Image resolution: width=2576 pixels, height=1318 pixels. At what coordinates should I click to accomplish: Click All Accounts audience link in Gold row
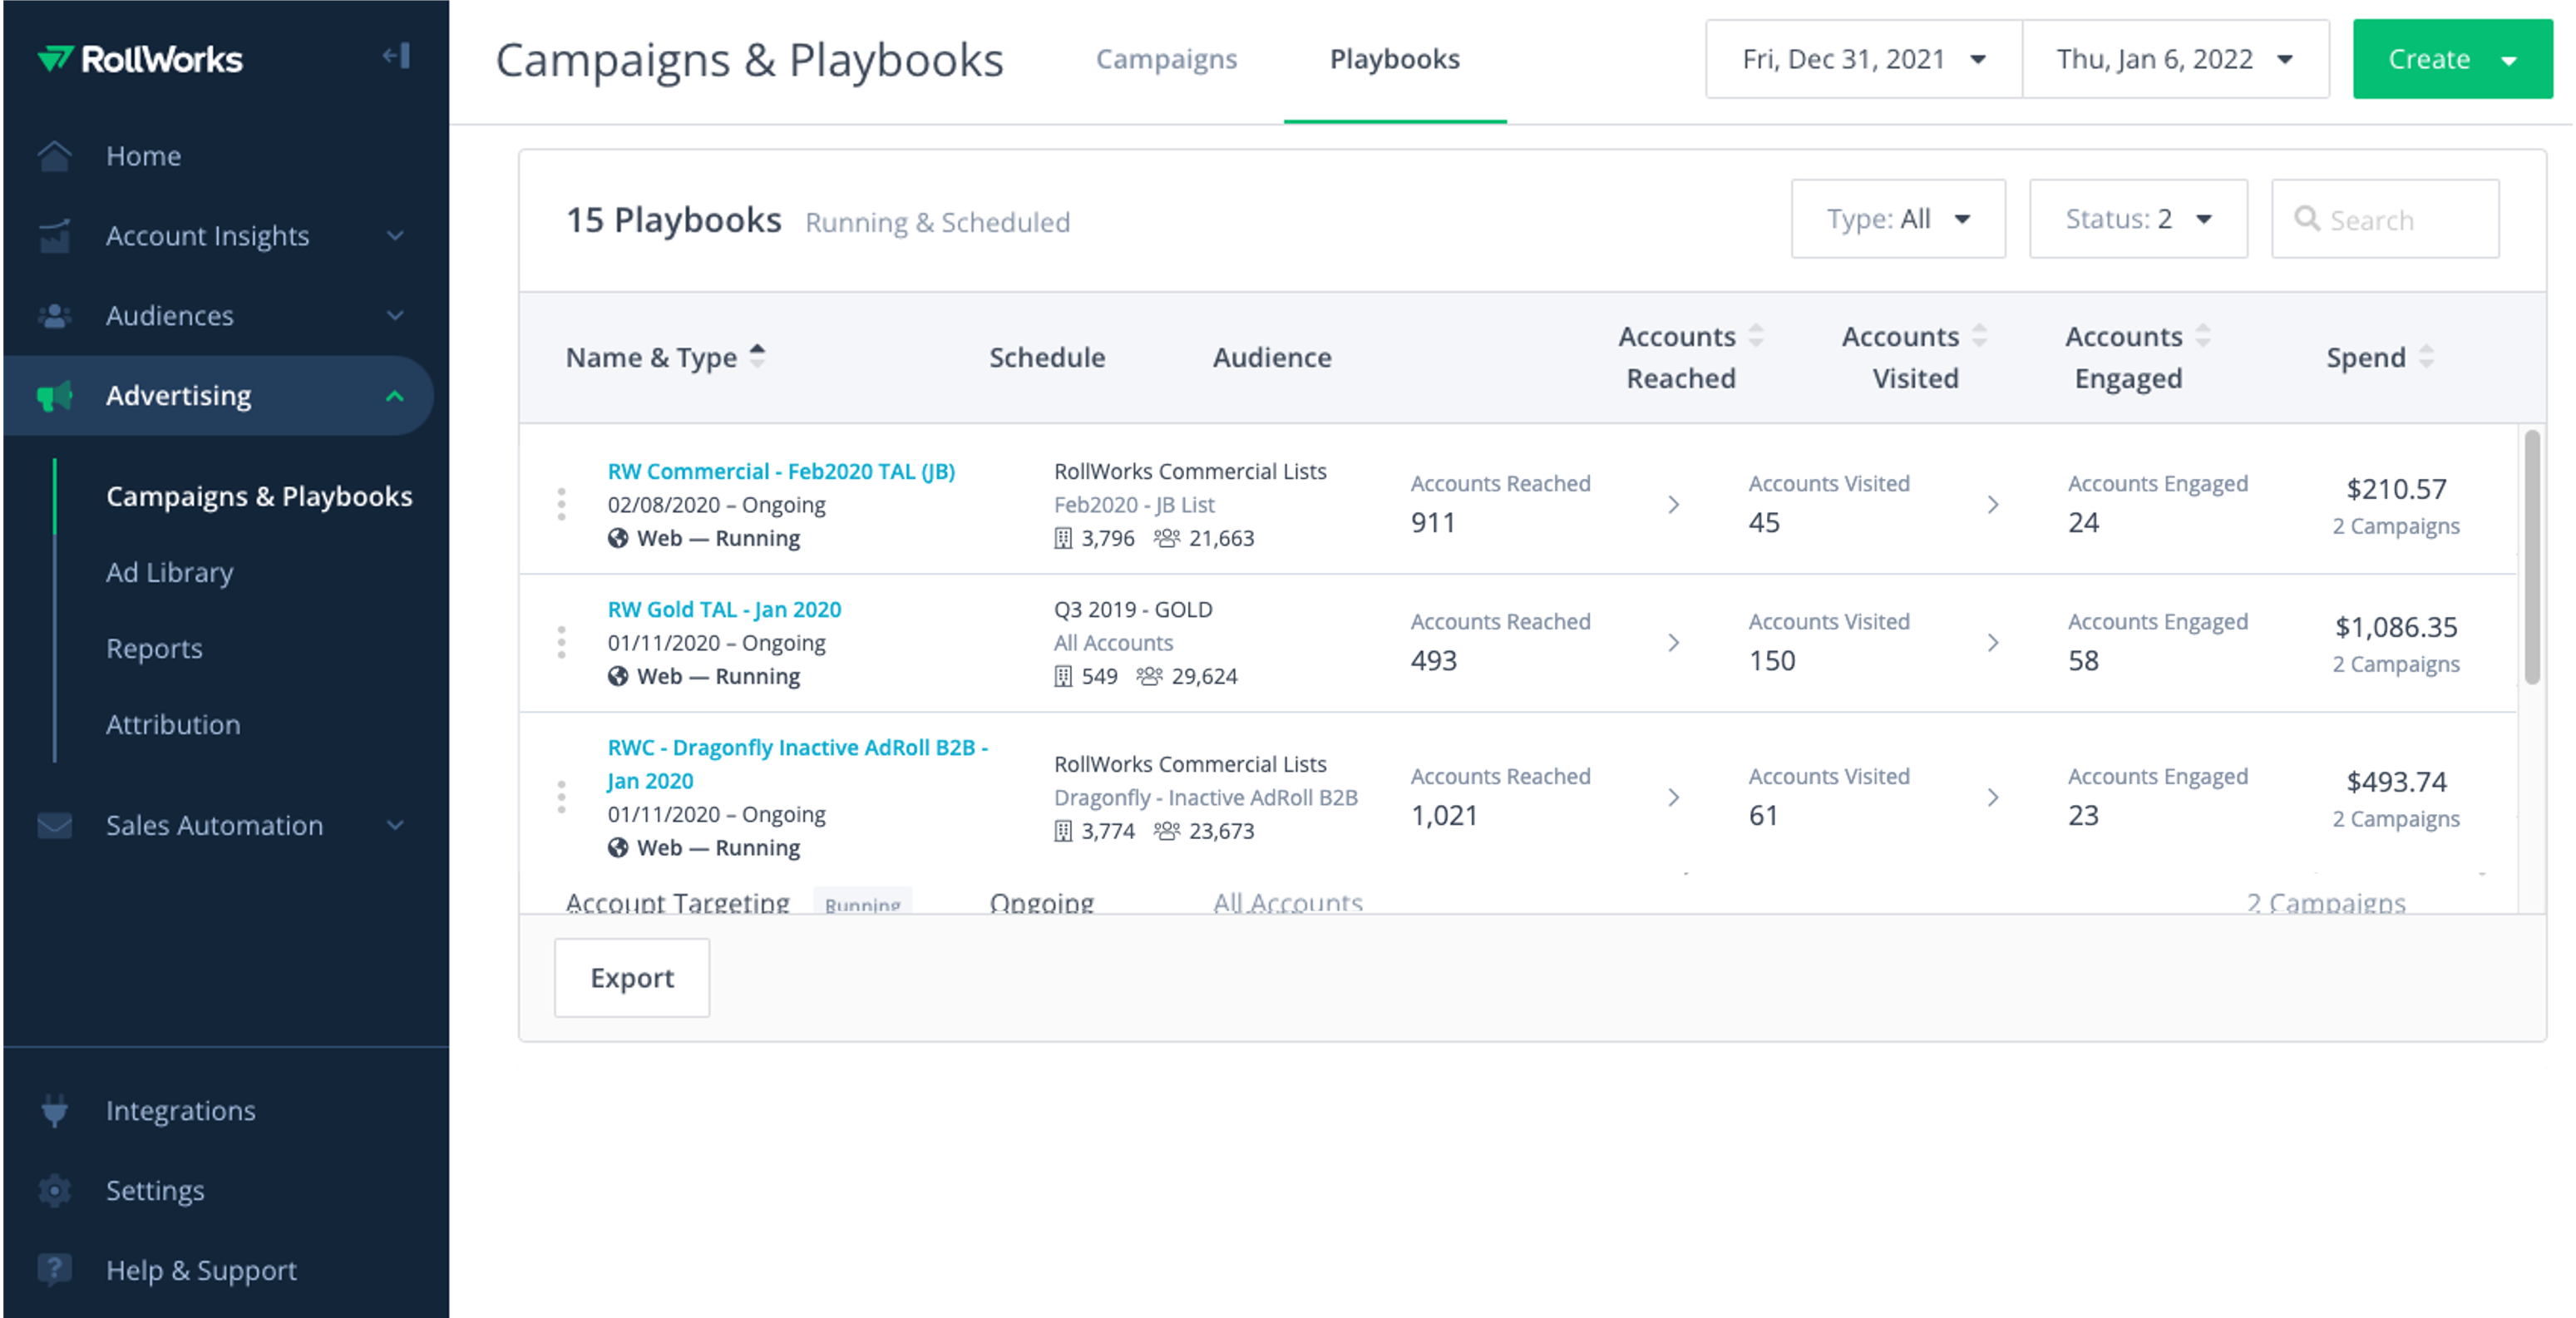(1113, 643)
